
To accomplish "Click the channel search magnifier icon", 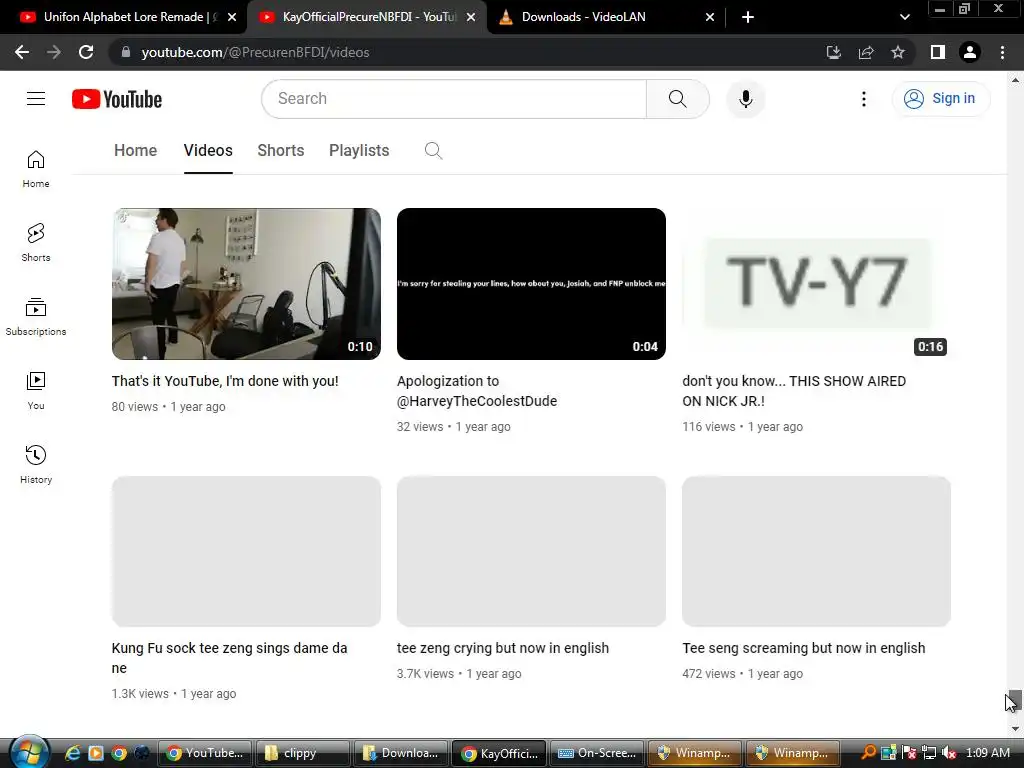I will (433, 151).
